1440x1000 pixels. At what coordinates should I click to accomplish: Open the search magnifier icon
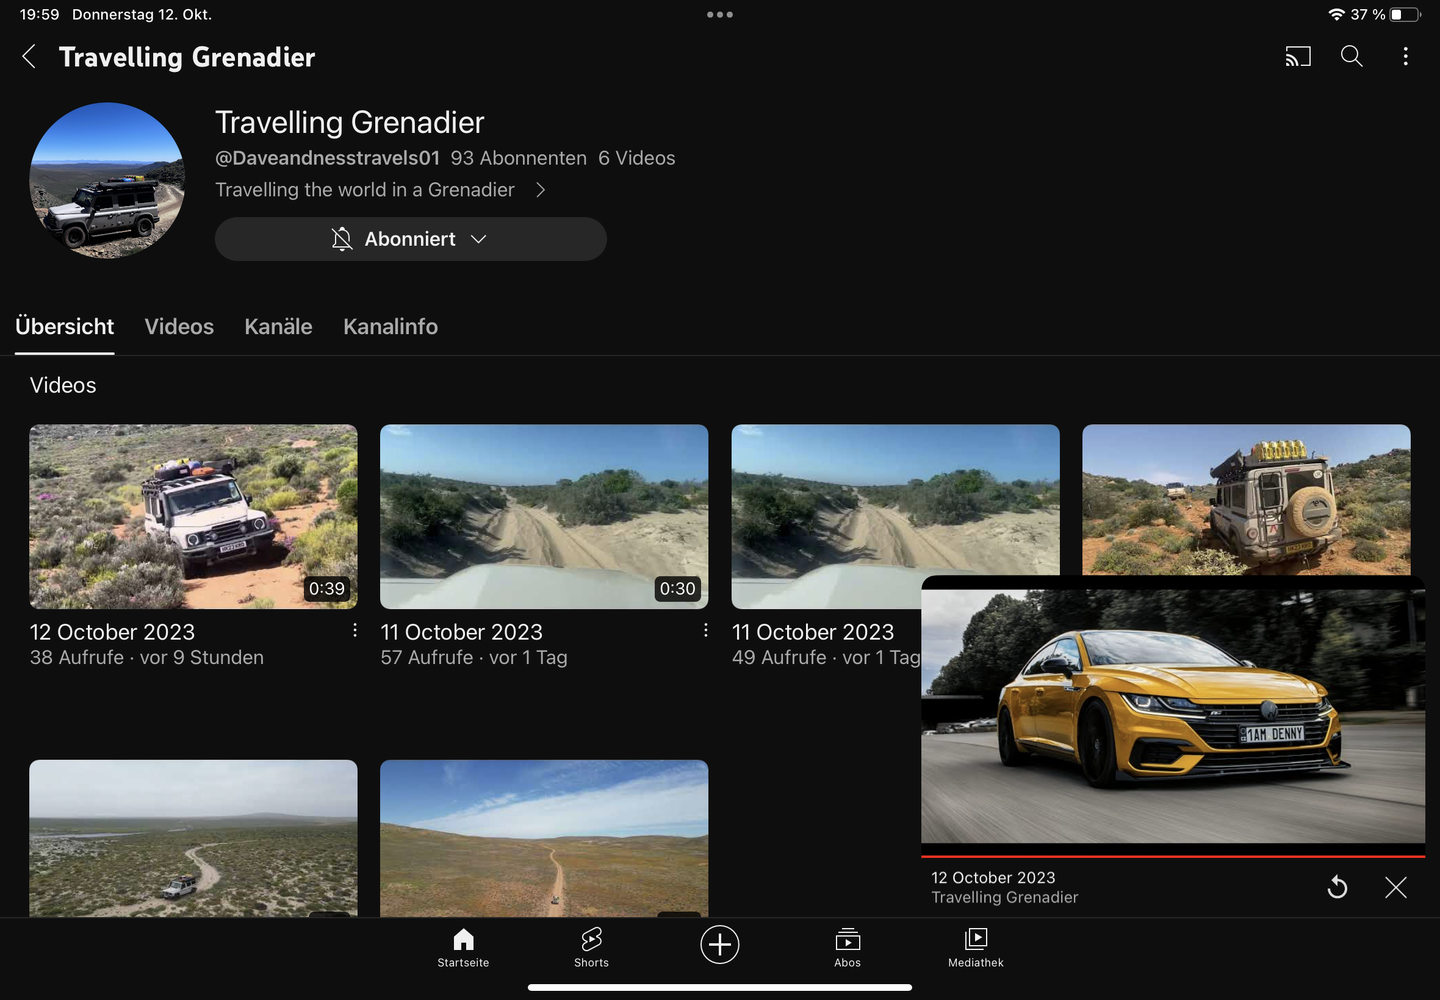[x=1351, y=57]
